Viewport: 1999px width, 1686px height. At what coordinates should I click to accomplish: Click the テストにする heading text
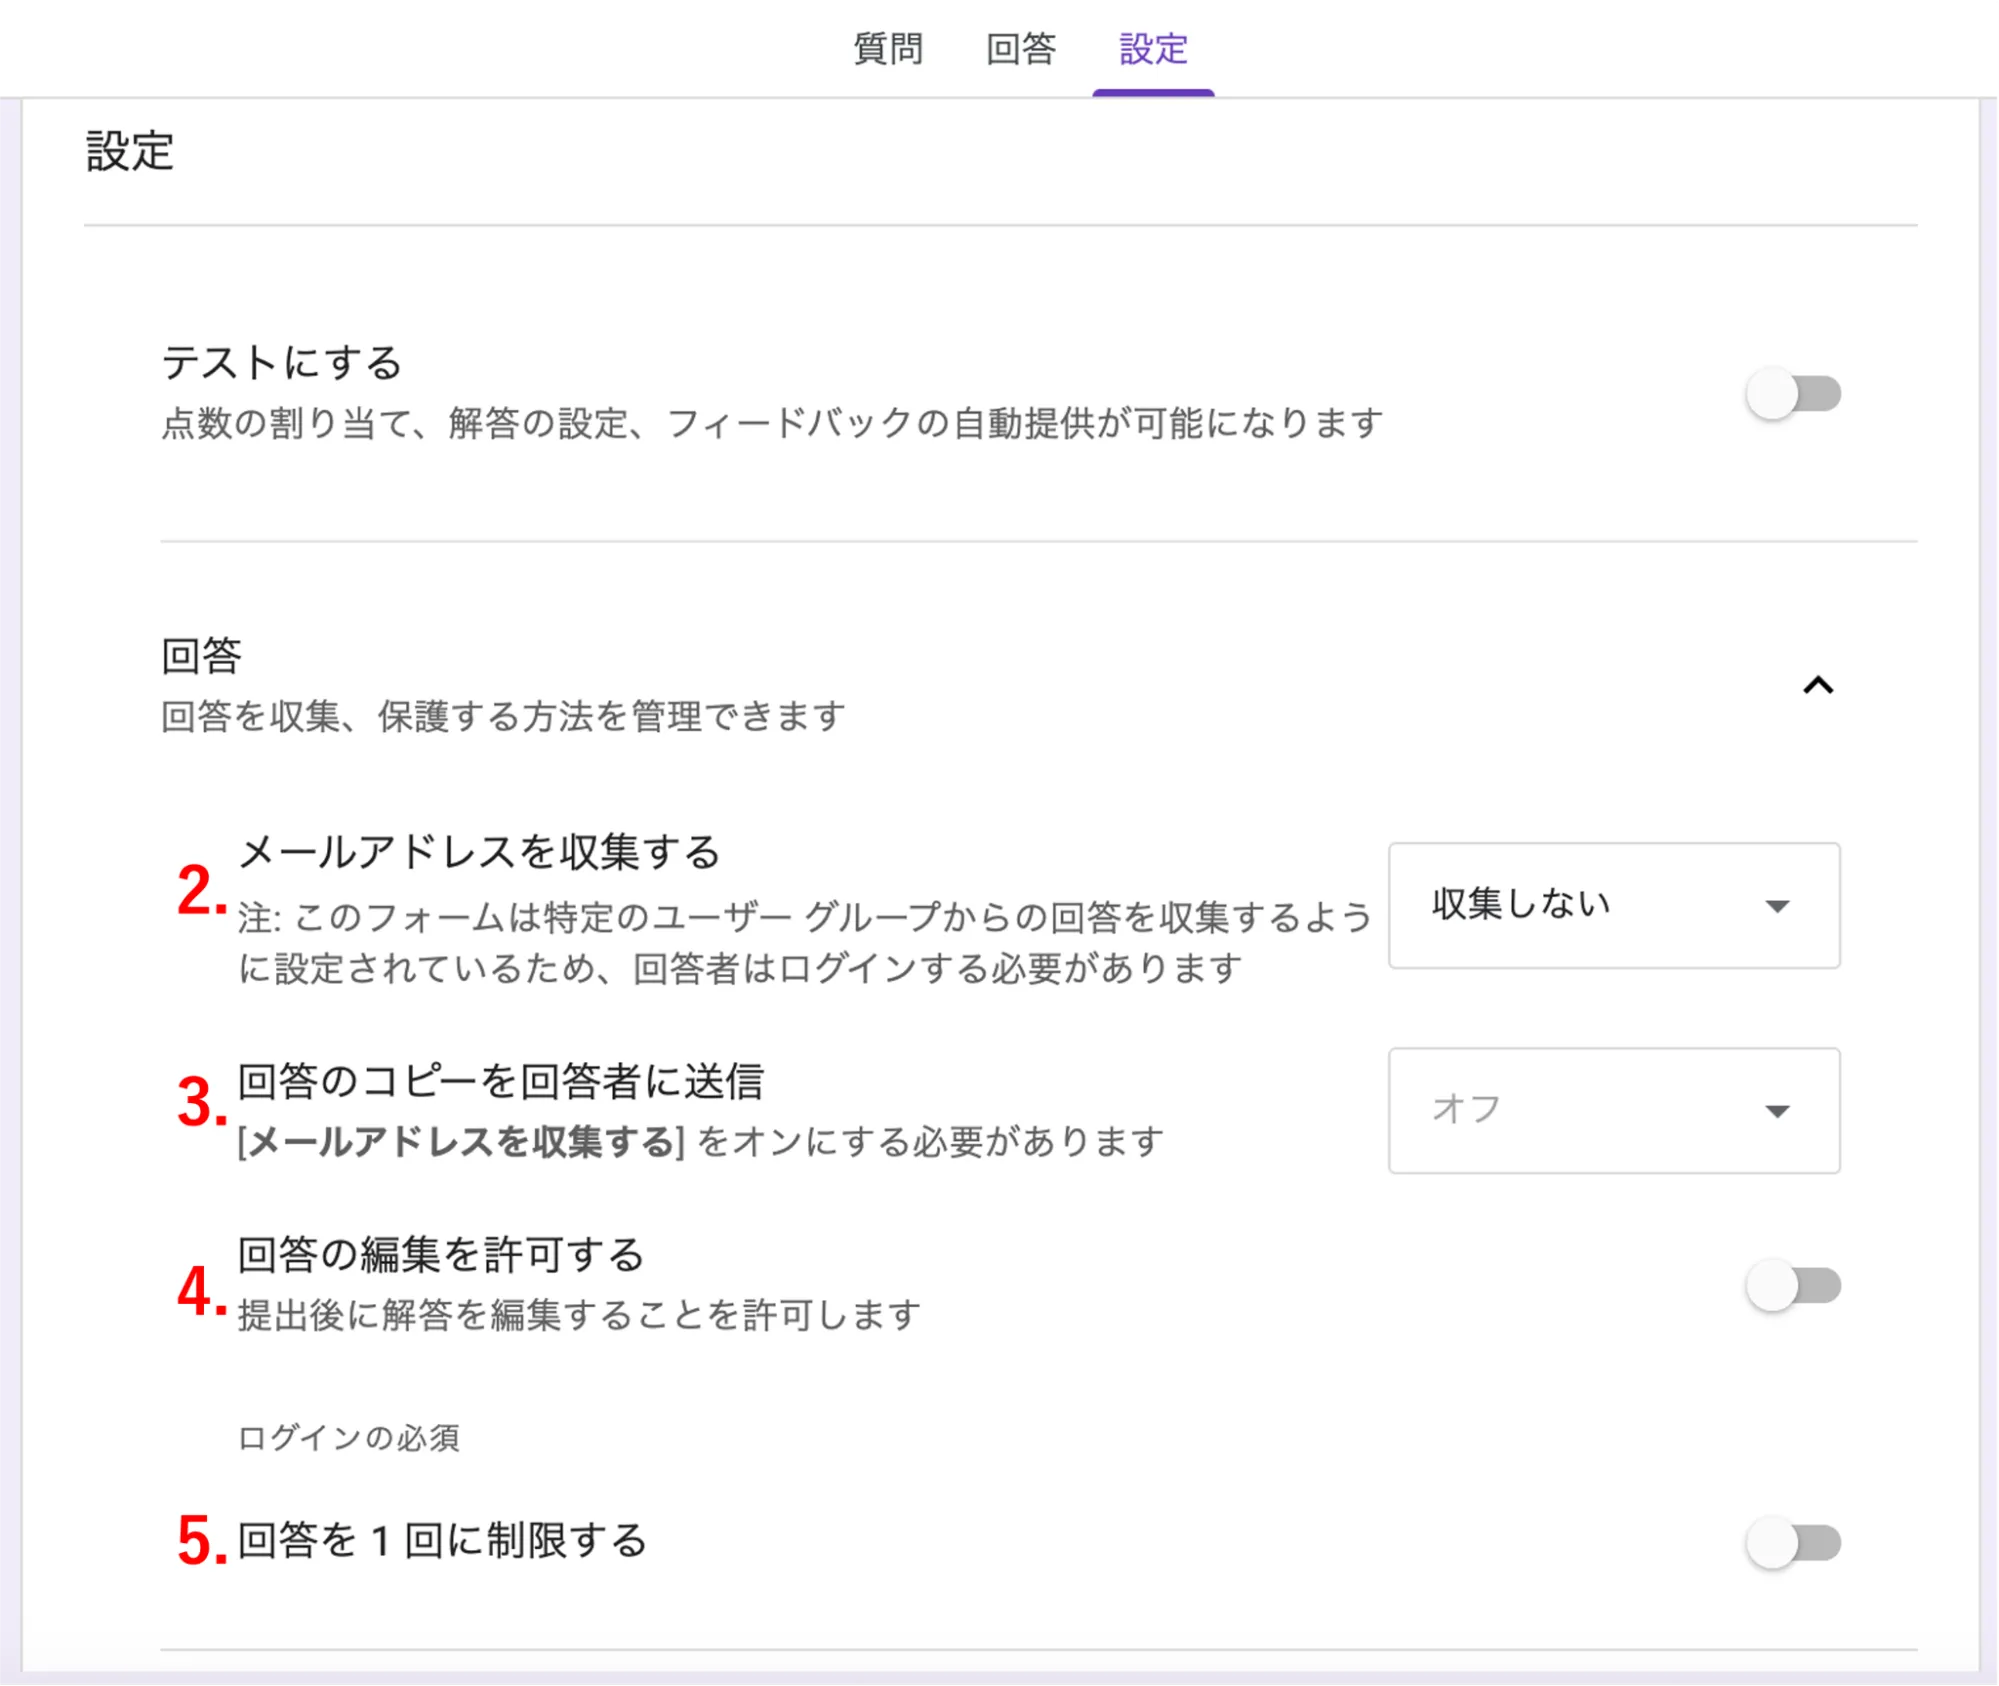pyautogui.click(x=282, y=362)
